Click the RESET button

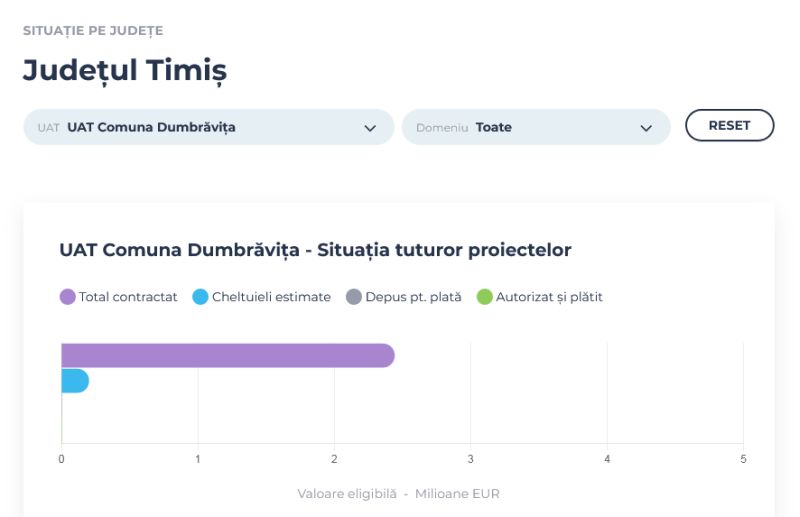click(x=729, y=126)
